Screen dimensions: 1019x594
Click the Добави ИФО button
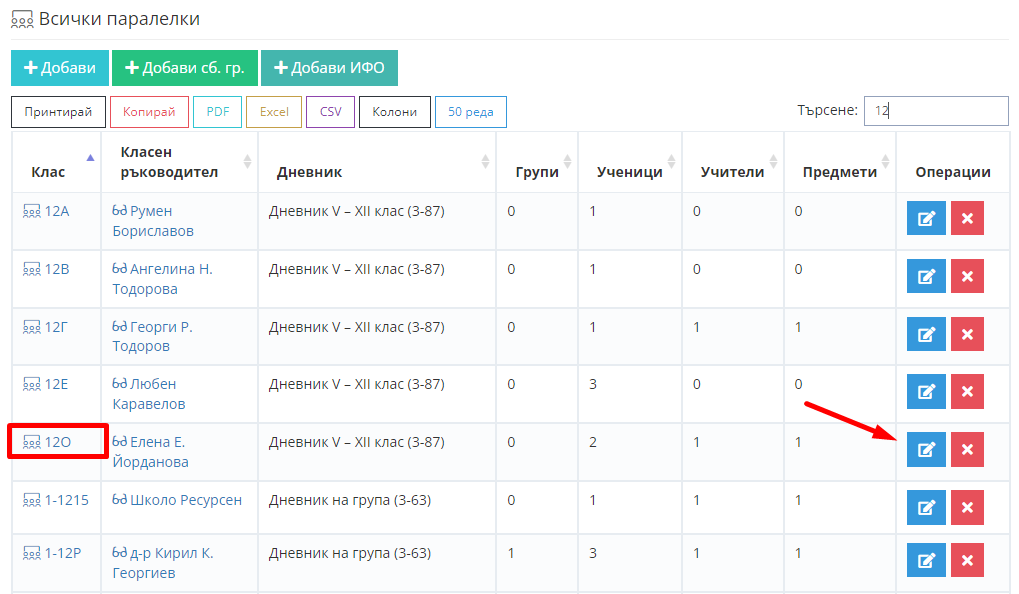click(x=329, y=68)
